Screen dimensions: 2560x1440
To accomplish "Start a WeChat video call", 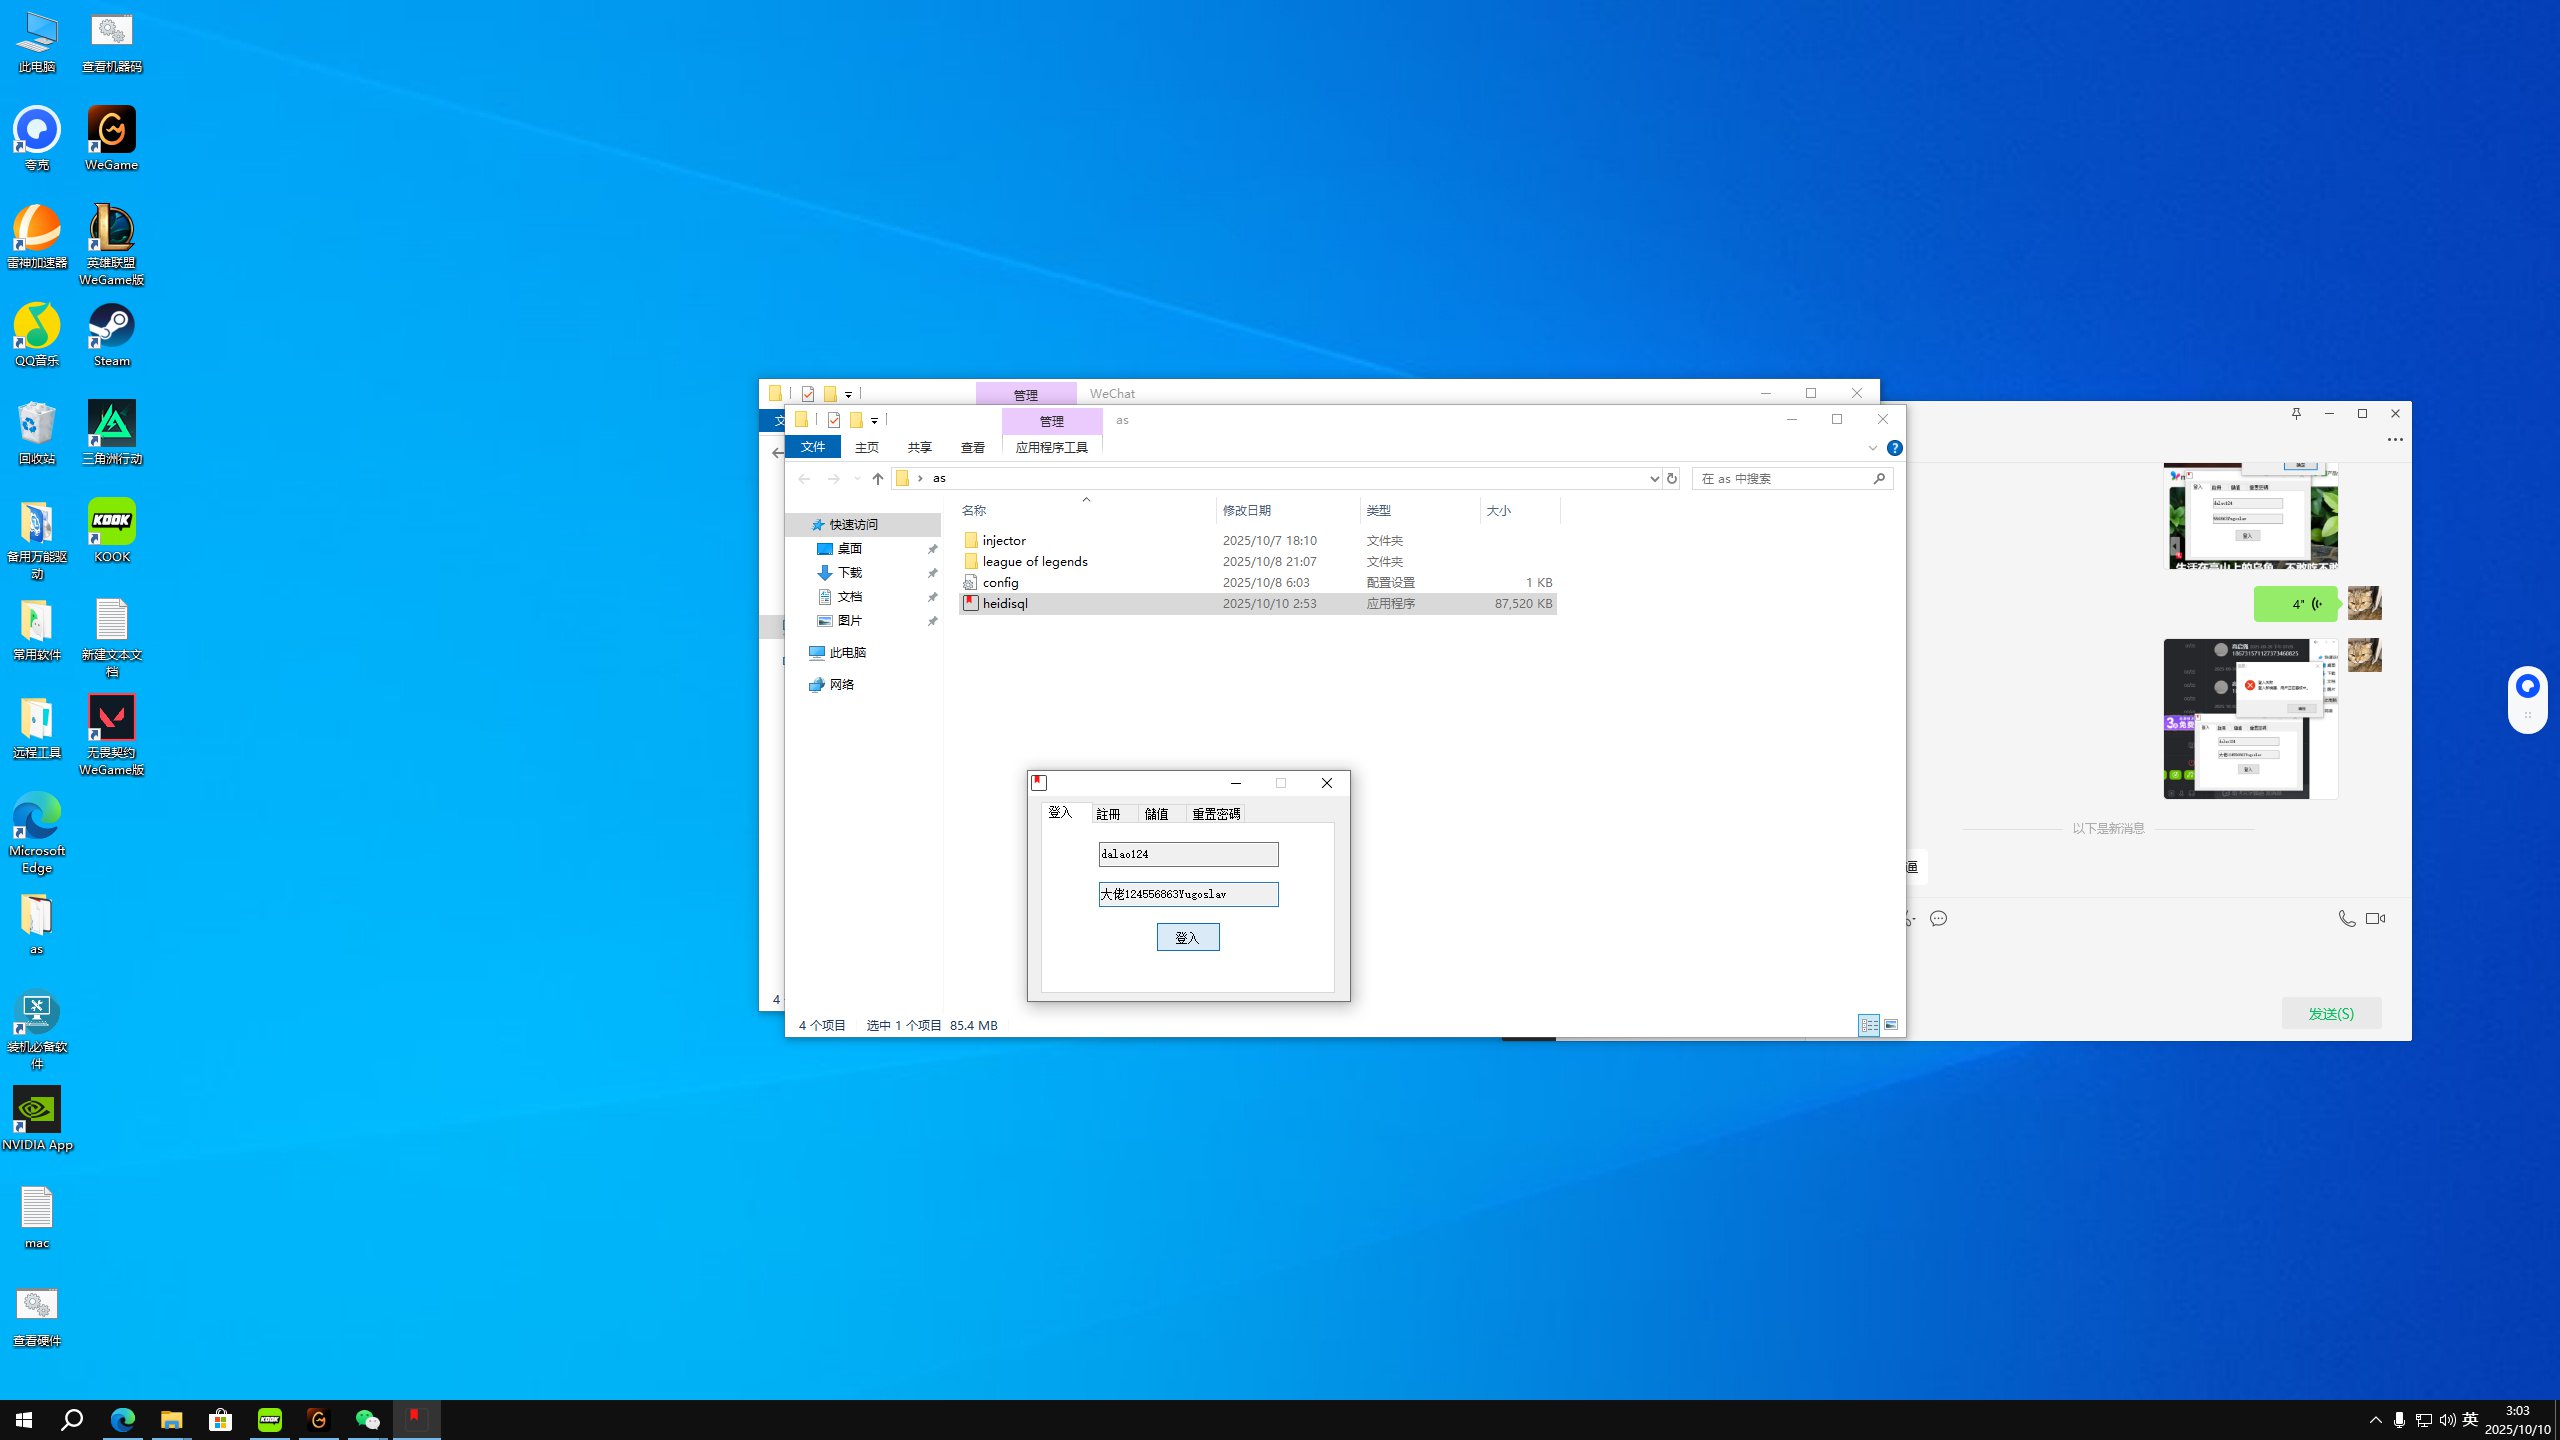I will point(2375,918).
